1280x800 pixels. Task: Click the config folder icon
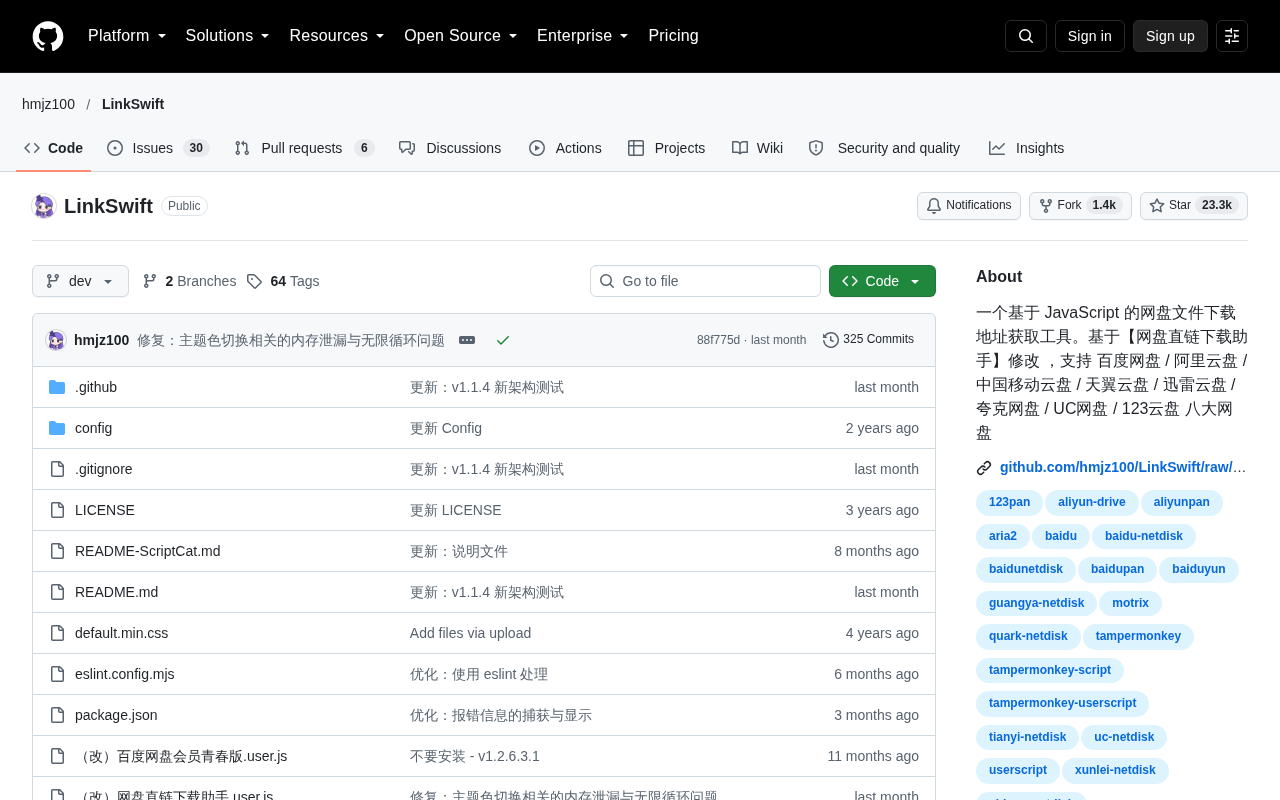click(57, 428)
